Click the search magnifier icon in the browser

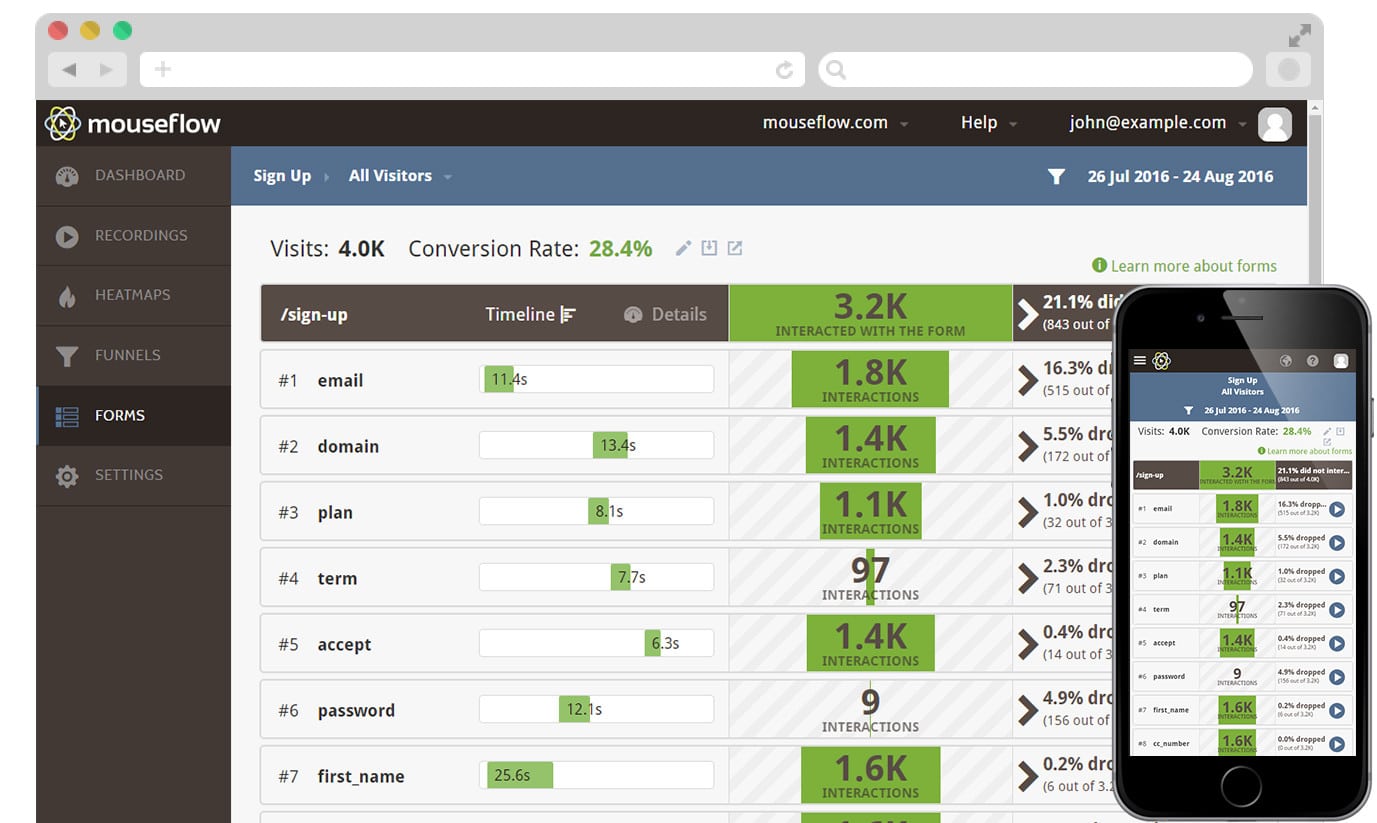tap(836, 70)
